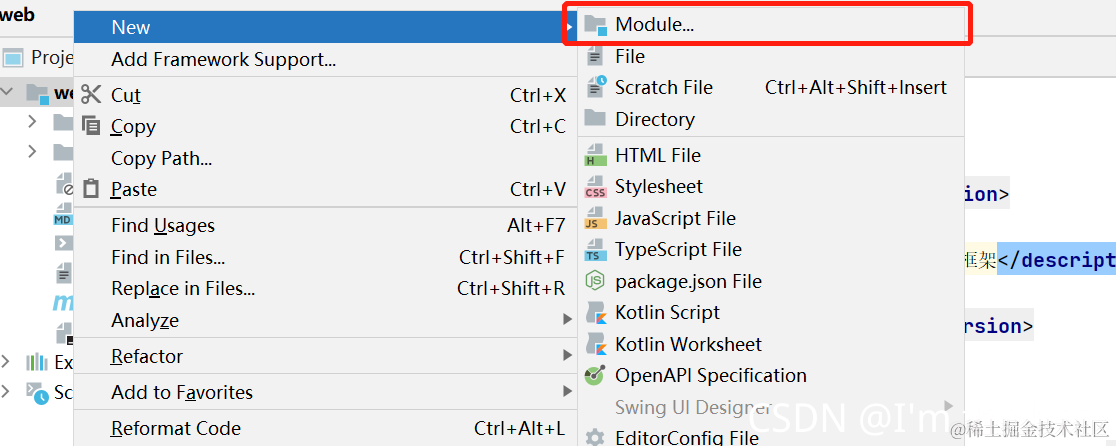The image size is (1116, 446).
Task: Create a new JavaScript File
Action: tap(770, 218)
